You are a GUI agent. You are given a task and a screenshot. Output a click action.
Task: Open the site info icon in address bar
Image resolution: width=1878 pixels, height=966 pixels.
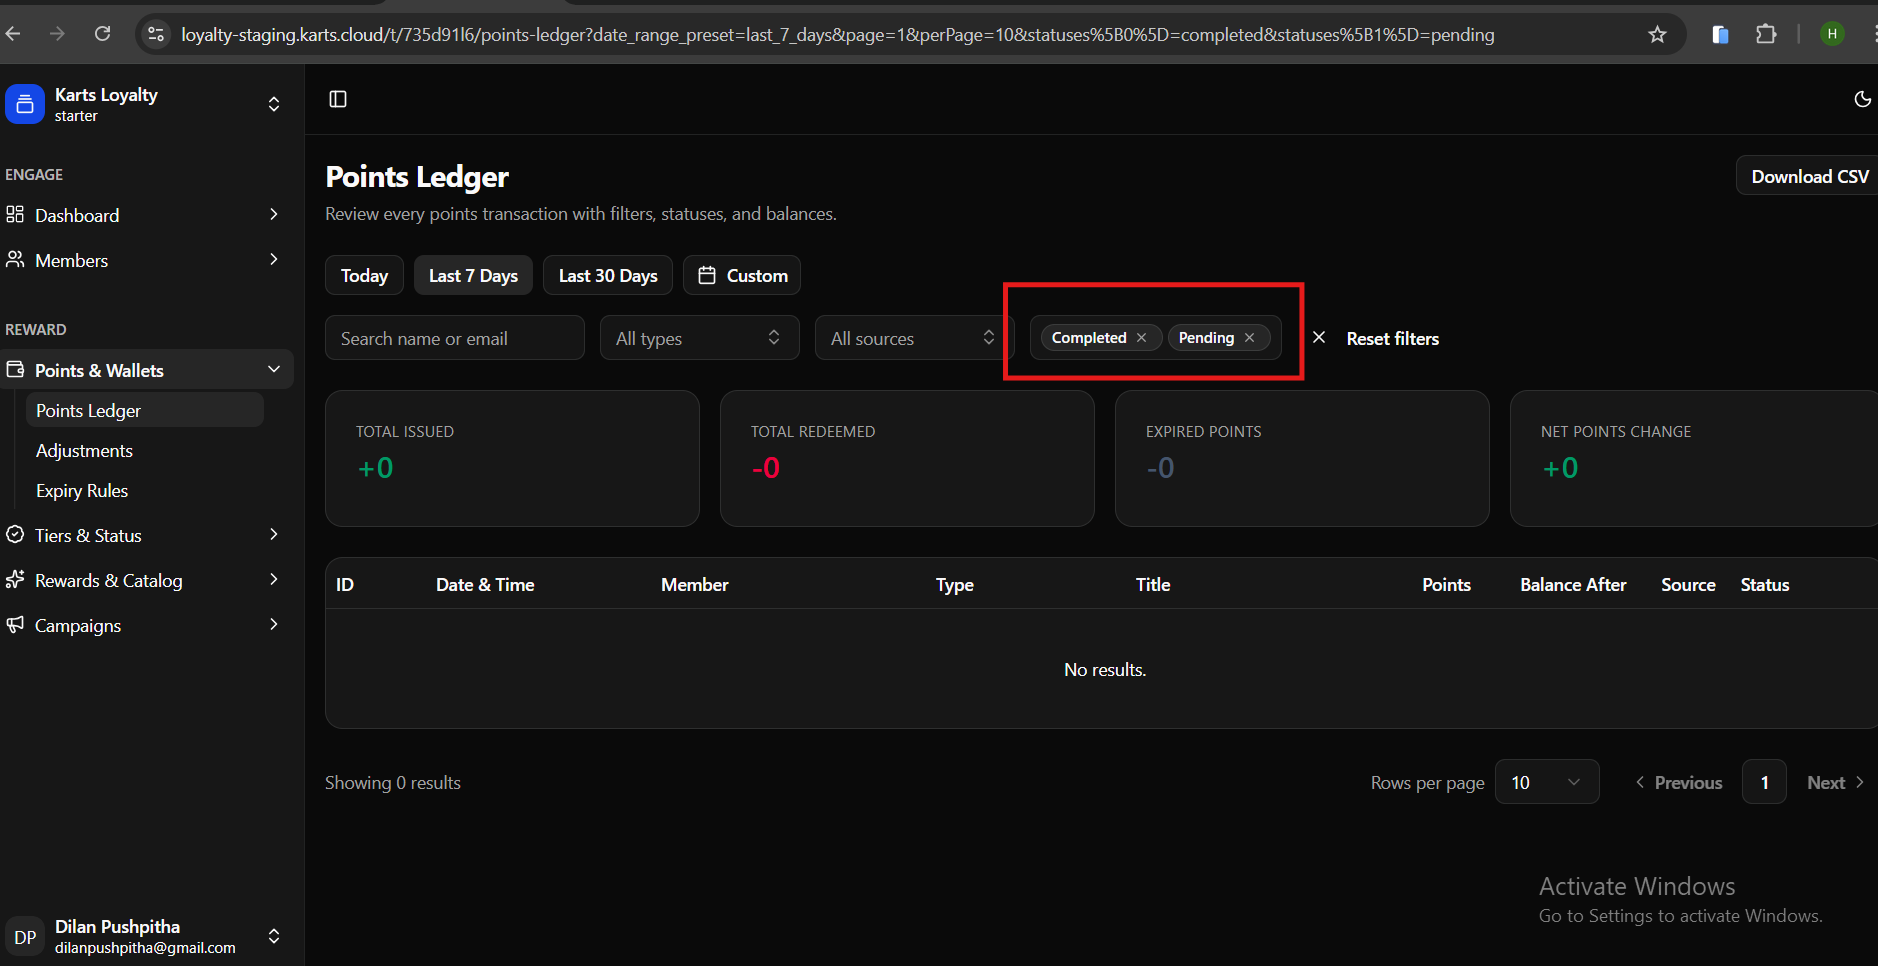click(156, 35)
